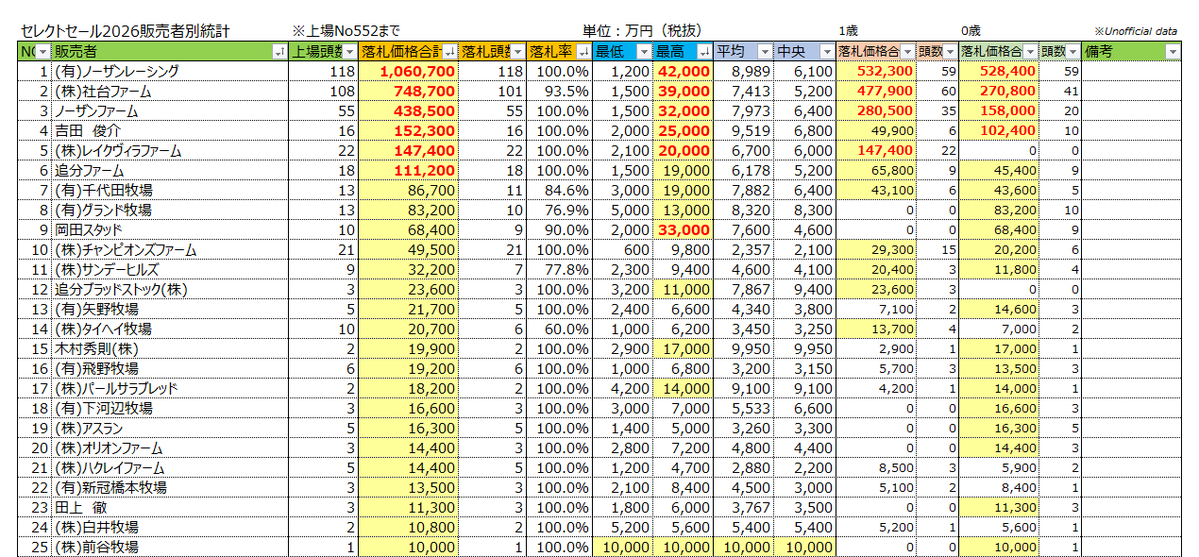Open the 落札率 filter dropdown
The image size is (1199, 557).
[583, 51]
